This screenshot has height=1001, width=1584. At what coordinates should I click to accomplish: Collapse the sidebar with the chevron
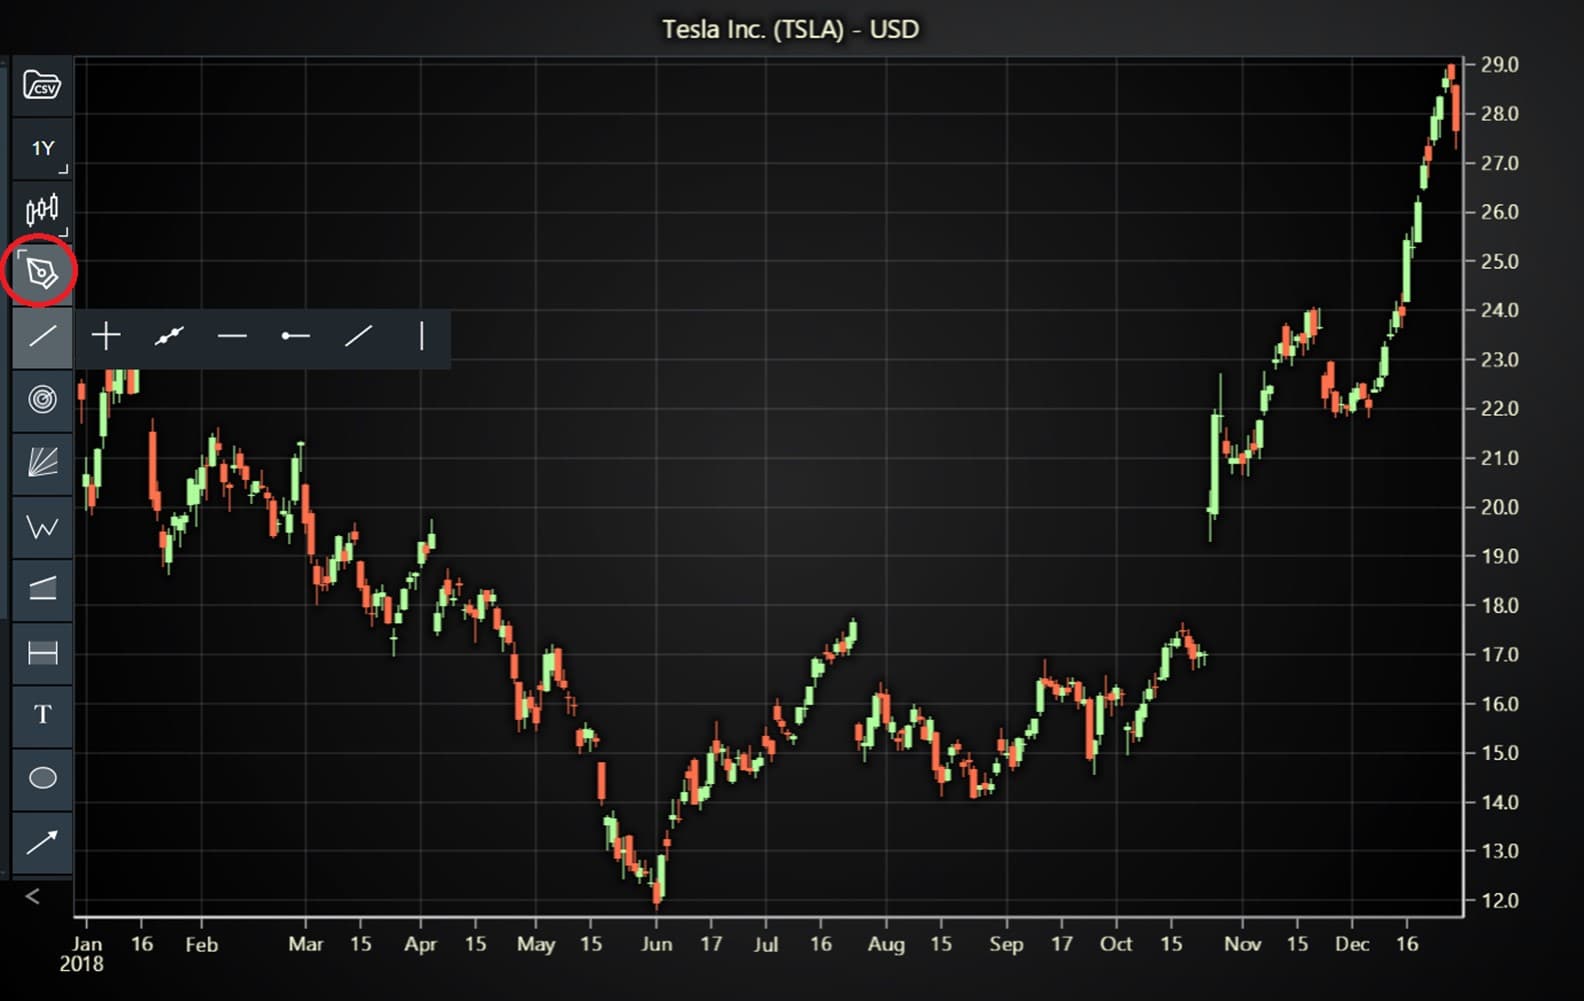pos(33,896)
